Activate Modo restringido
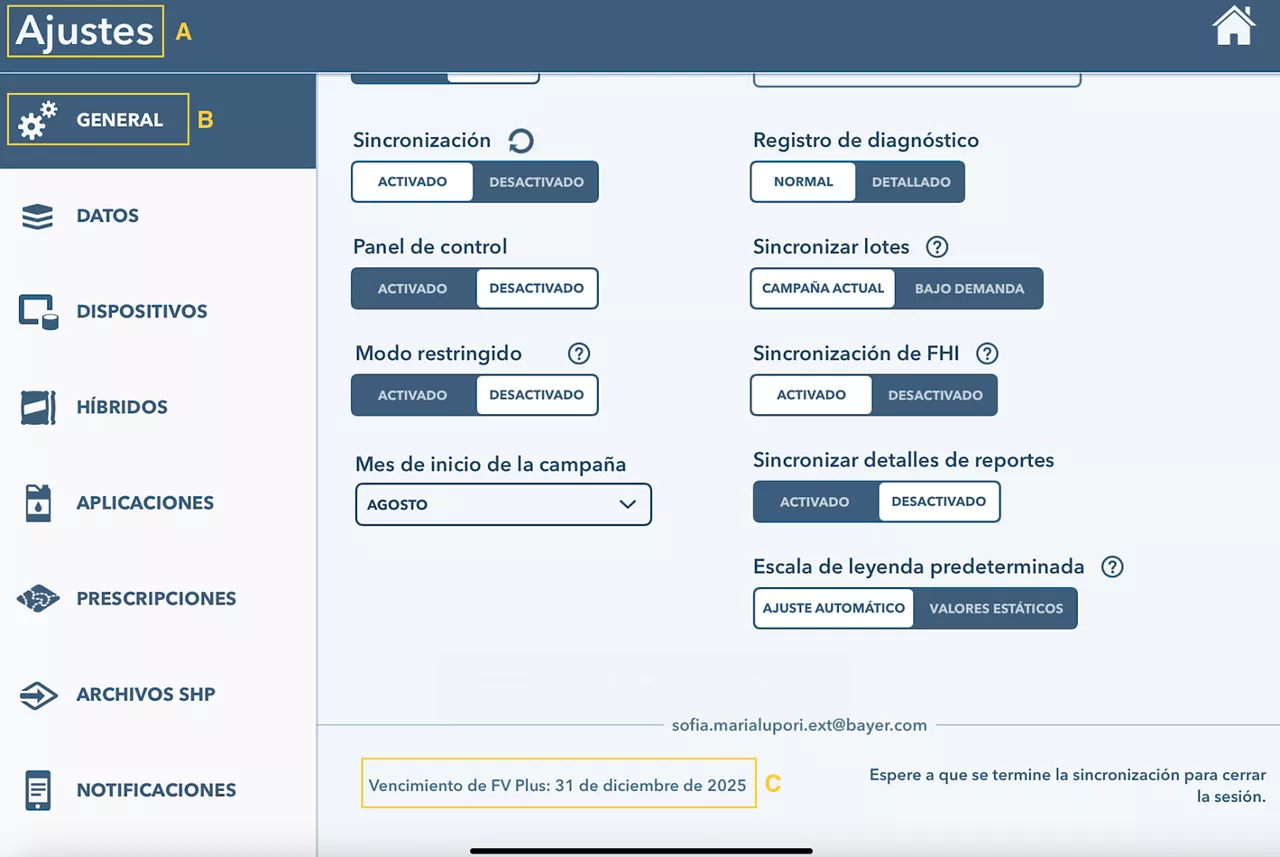Viewport: 1280px width, 857px height. coord(413,395)
